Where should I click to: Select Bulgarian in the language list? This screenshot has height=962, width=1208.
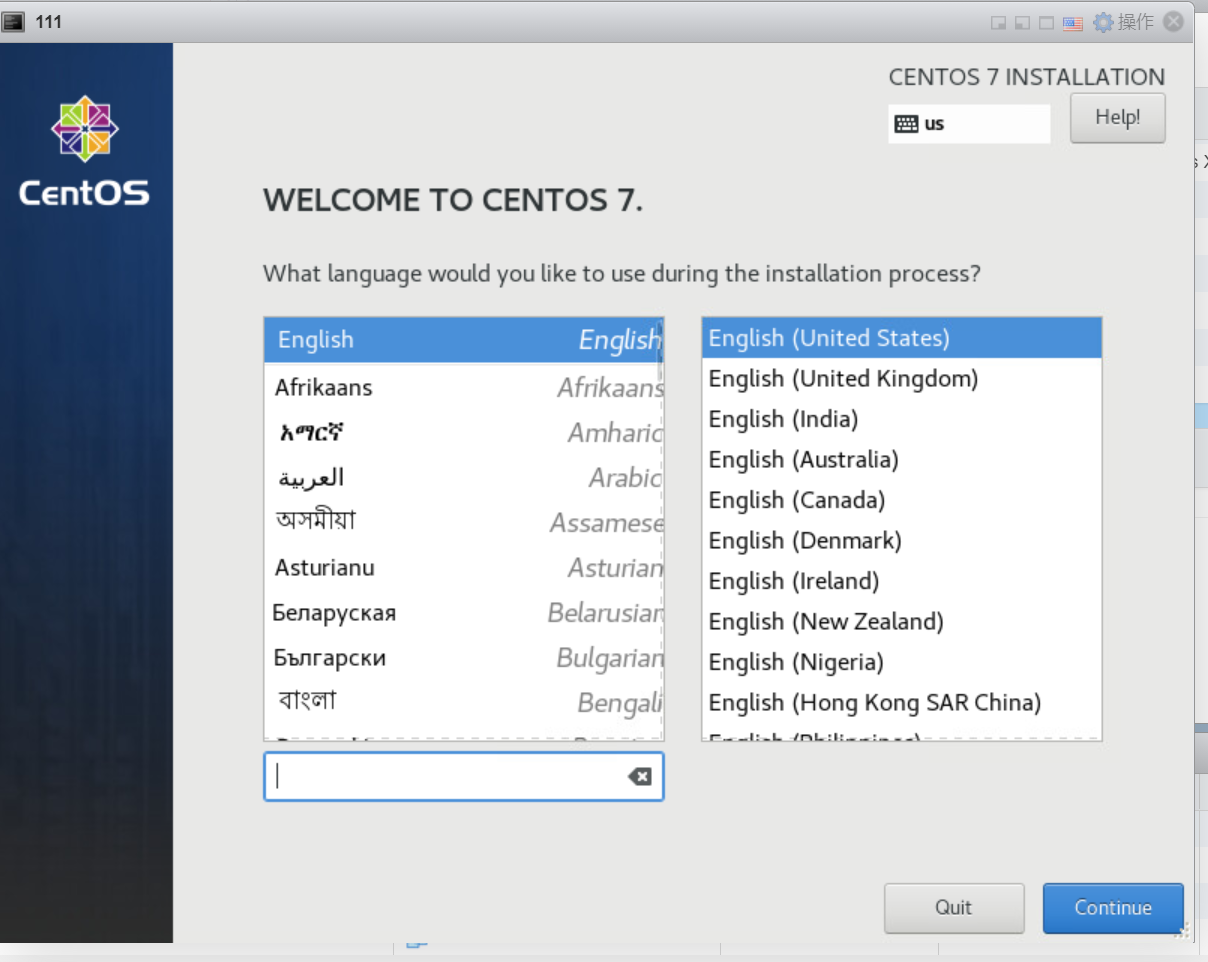pos(463,658)
